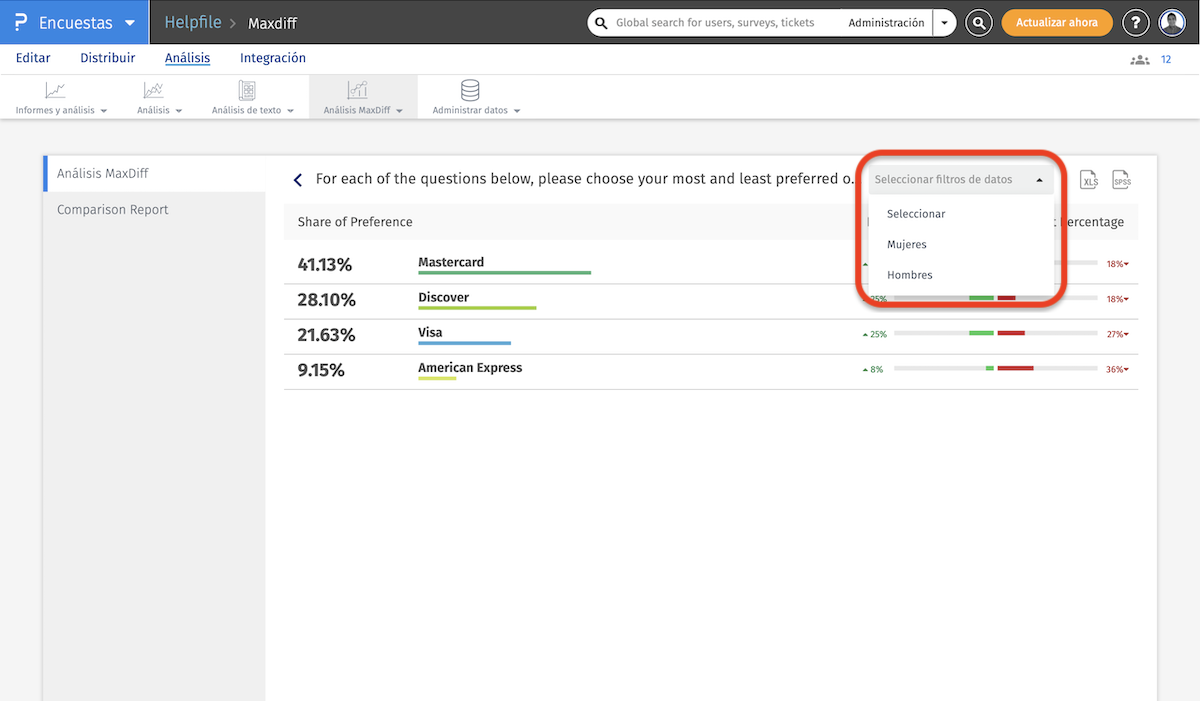Open the Comparison Report section

pyautogui.click(x=113, y=210)
